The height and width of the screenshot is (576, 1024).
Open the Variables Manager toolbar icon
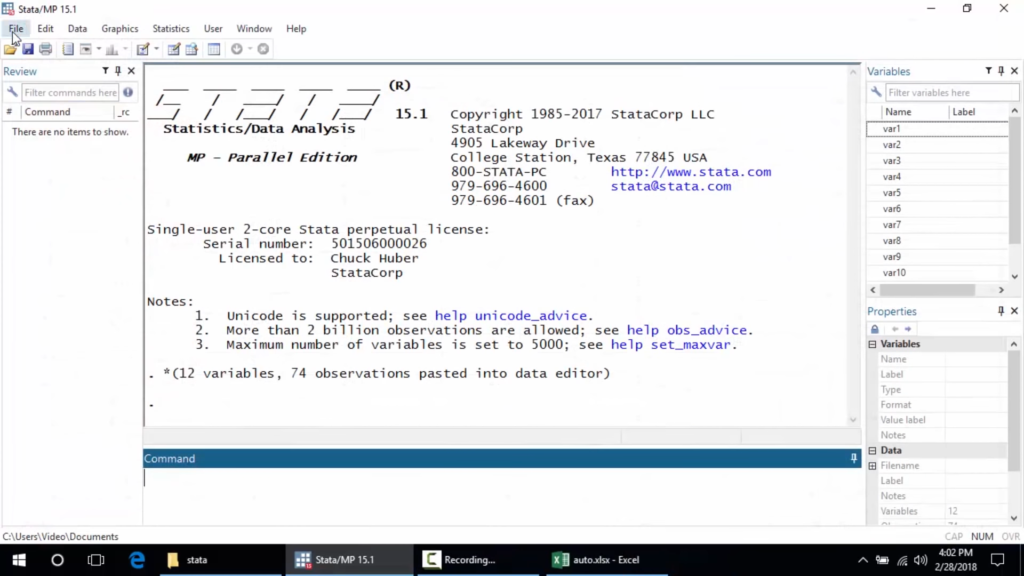pyautogui.click(x=214, y=49)
